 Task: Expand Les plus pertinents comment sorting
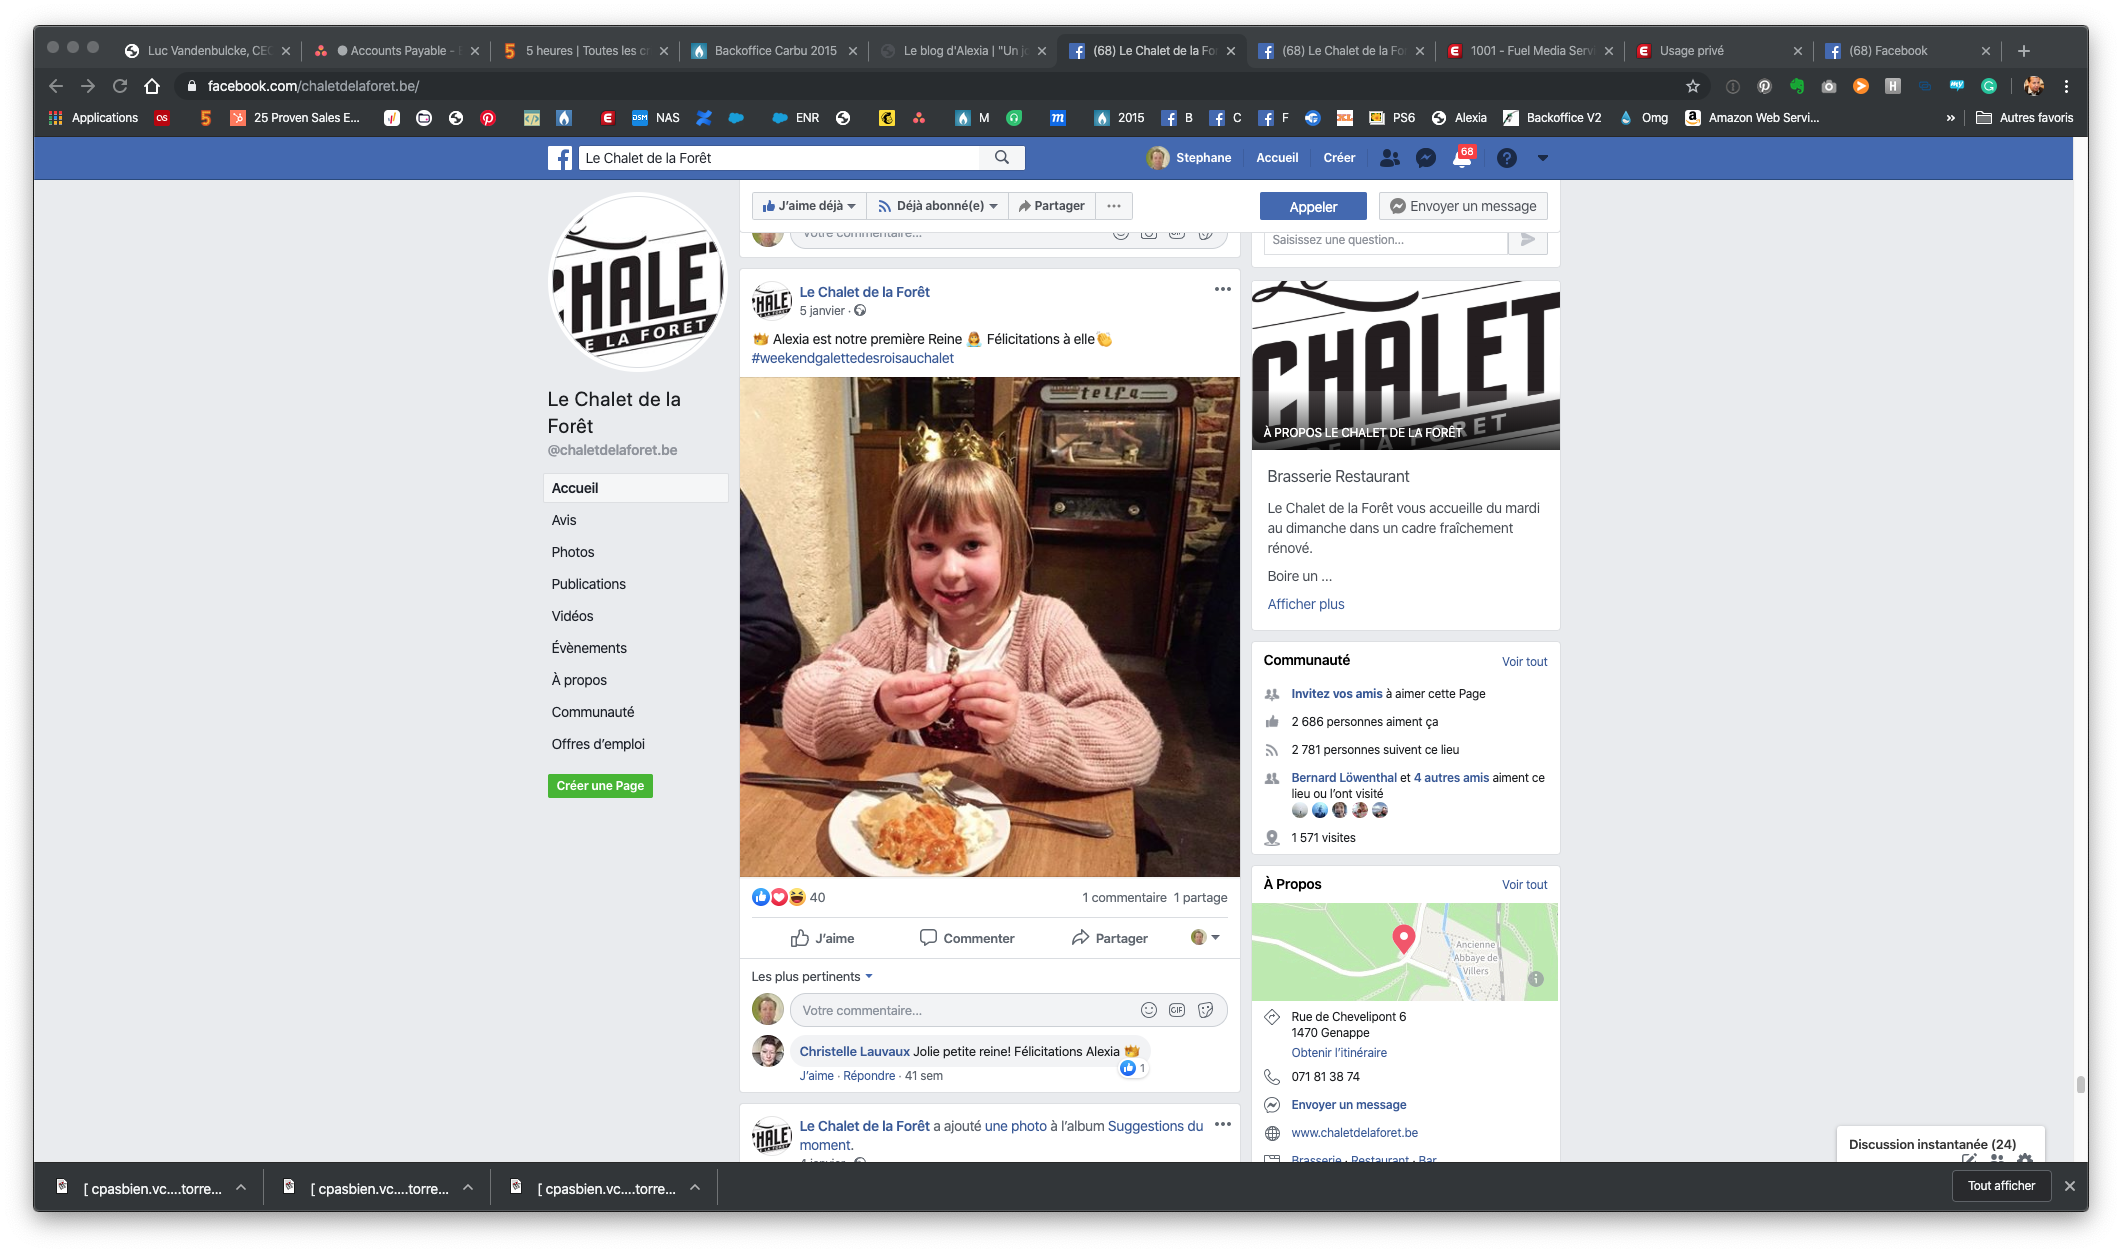(x=812, y=976)
